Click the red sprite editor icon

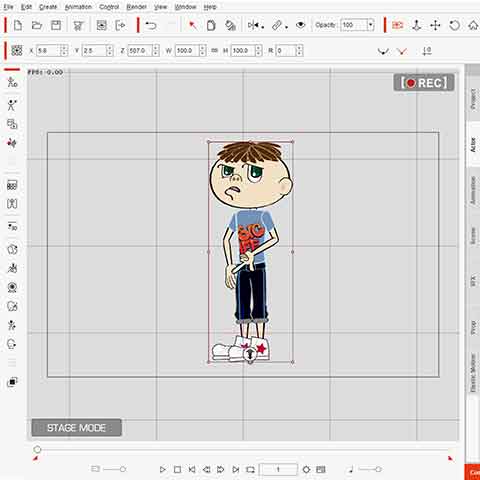(12, 143)
